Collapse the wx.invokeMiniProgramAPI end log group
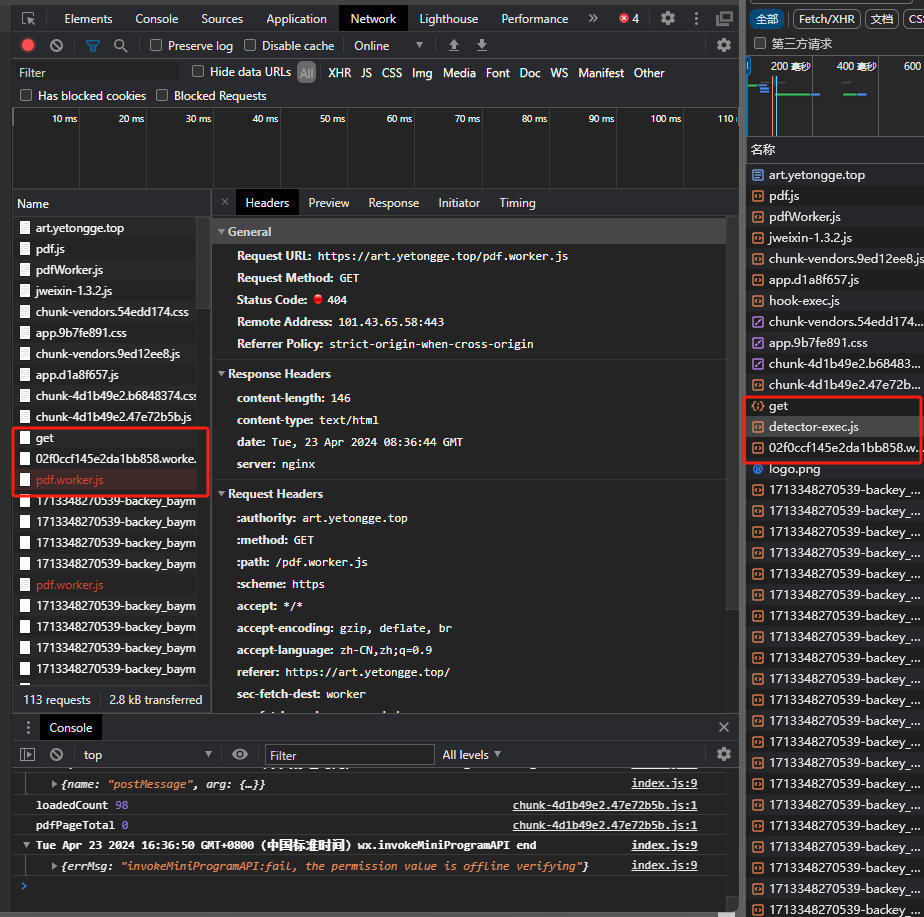This screenshot has width=924, height=917. click(27, 845)
